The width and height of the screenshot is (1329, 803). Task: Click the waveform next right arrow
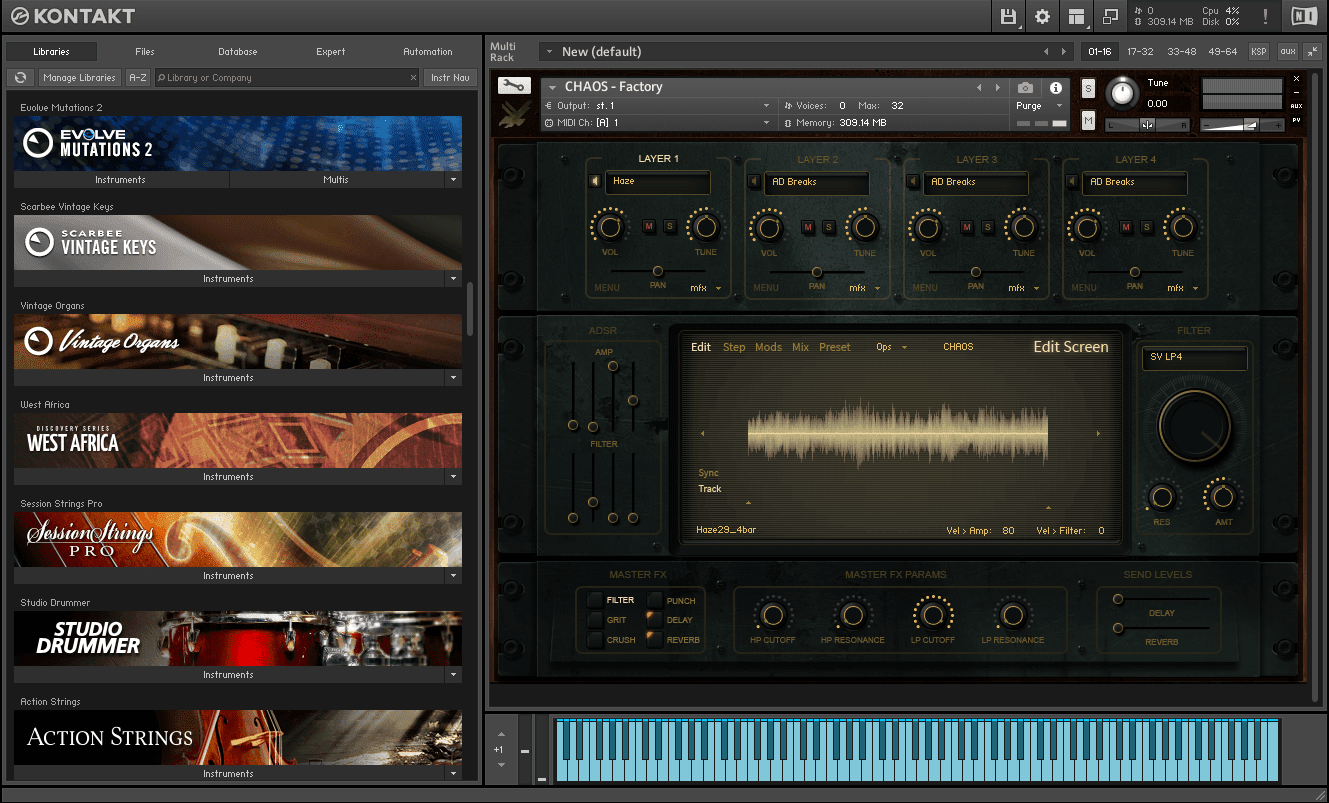[1098, 433]
